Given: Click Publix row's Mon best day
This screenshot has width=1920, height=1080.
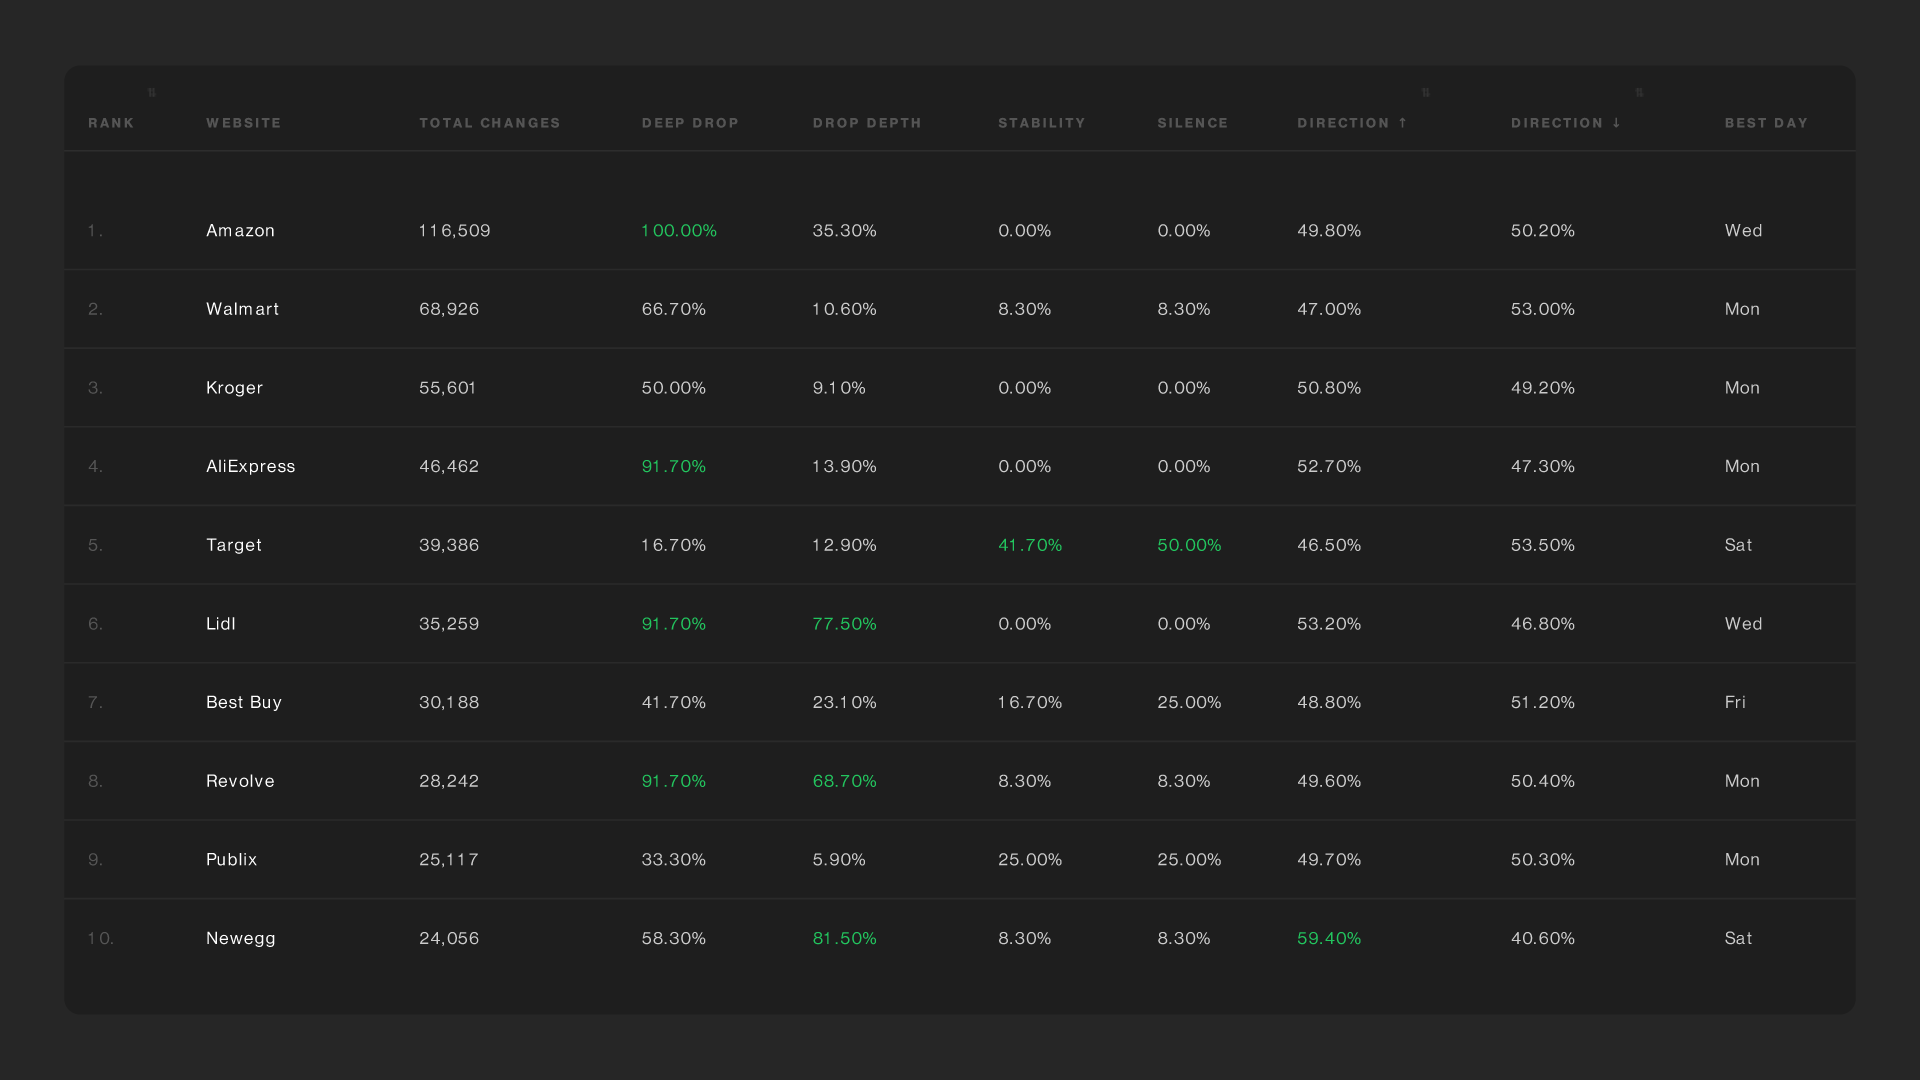Looking at the screenshot, I should click(1741, 860).
